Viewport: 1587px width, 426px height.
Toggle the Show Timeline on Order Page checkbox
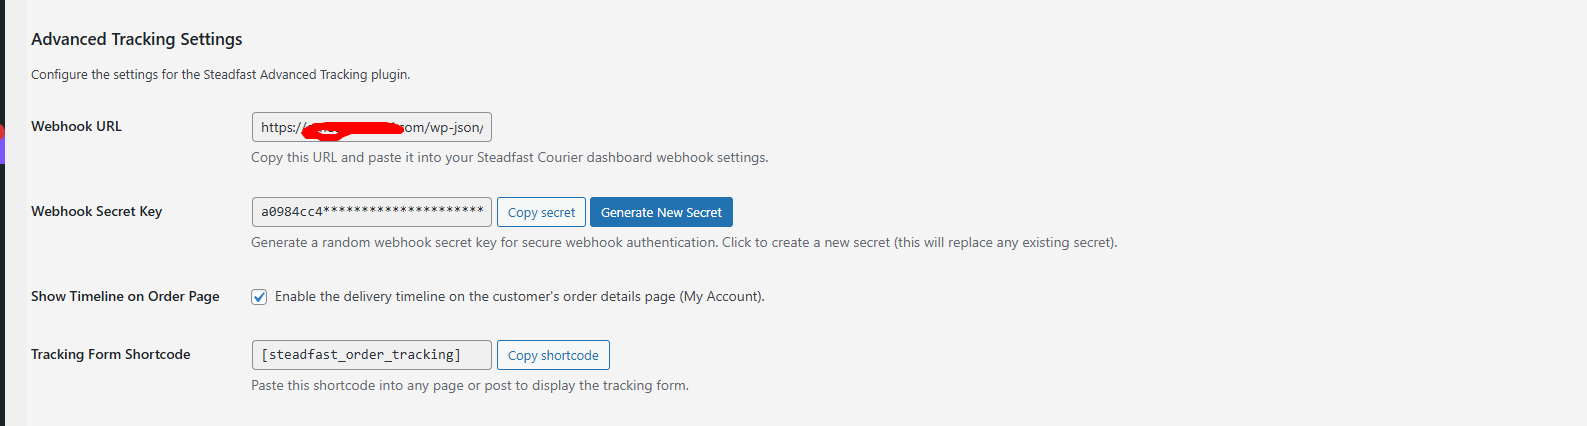259,297
